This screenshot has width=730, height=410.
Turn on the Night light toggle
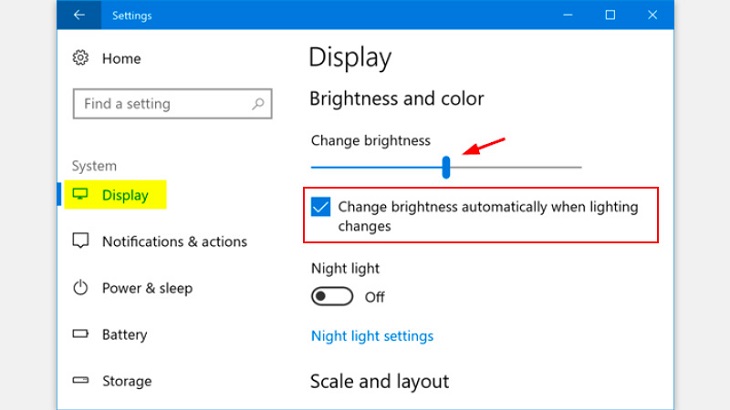pyautogui.click(x=333, y=297)
